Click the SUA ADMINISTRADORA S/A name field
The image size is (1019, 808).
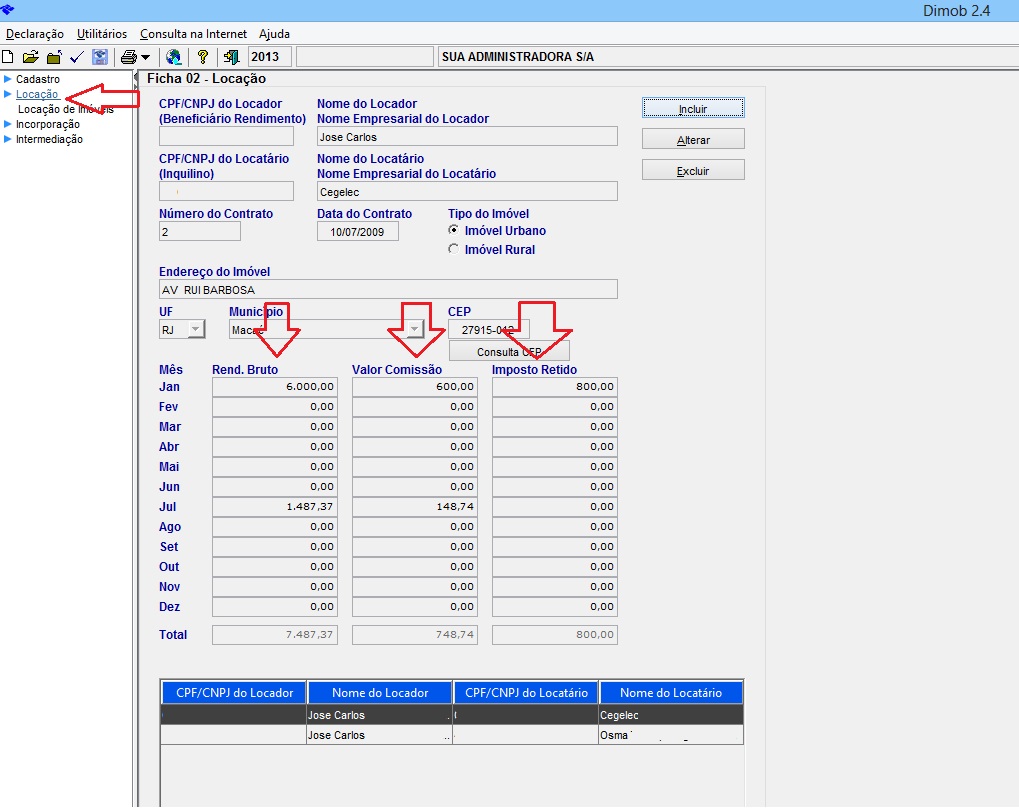click(x=728, y=57)
